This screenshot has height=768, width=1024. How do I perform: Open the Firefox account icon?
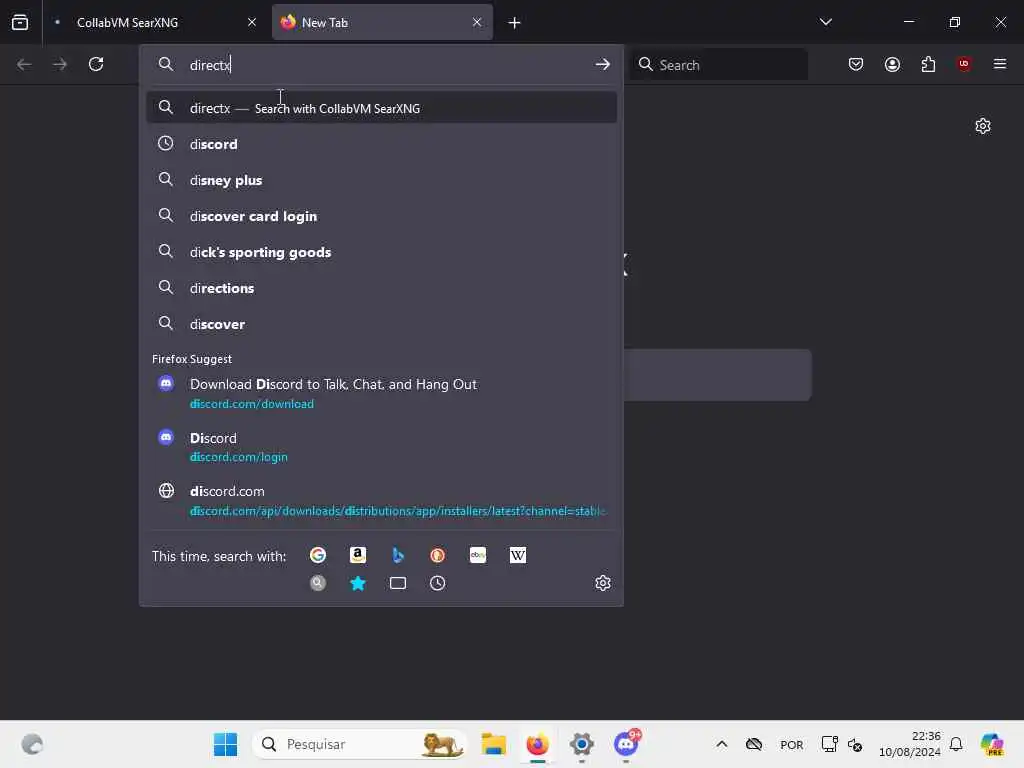point(892,64)
